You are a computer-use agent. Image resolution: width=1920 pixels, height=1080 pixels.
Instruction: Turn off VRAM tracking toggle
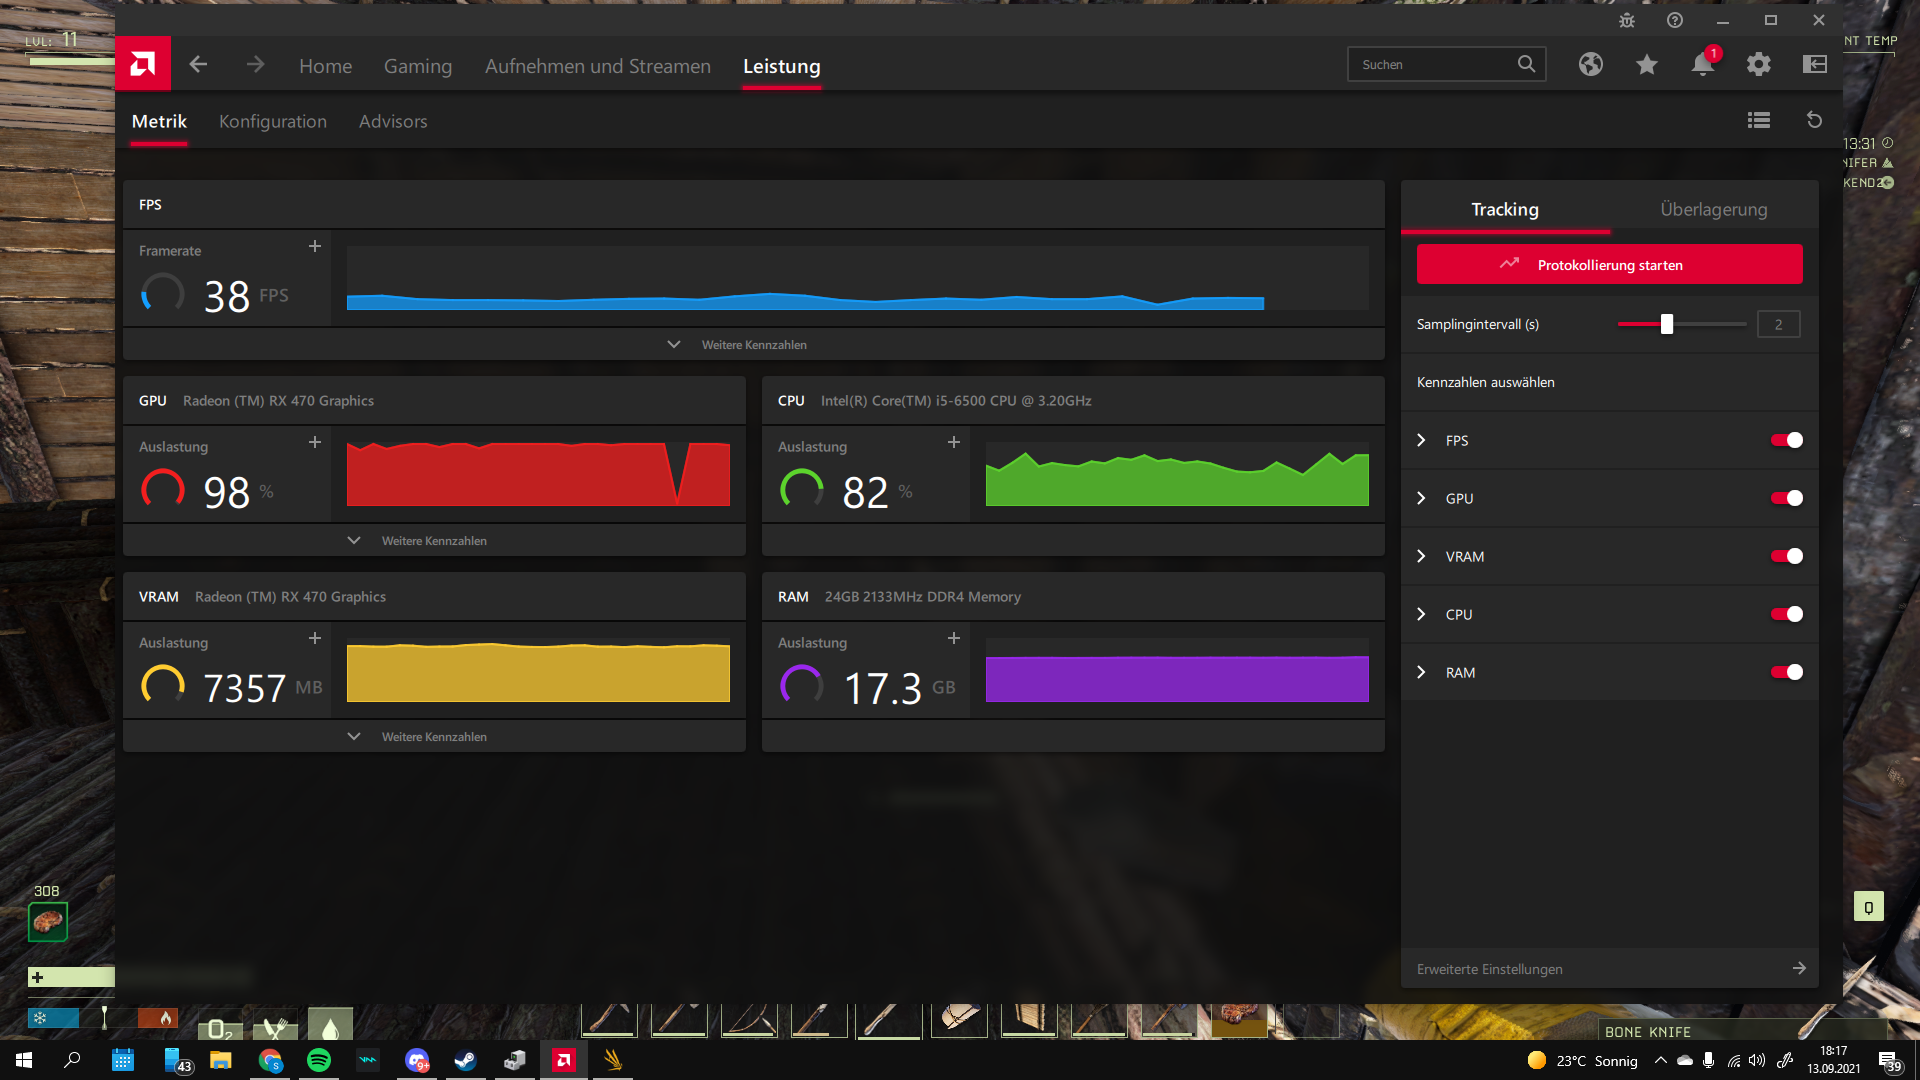coord(1786,556)
